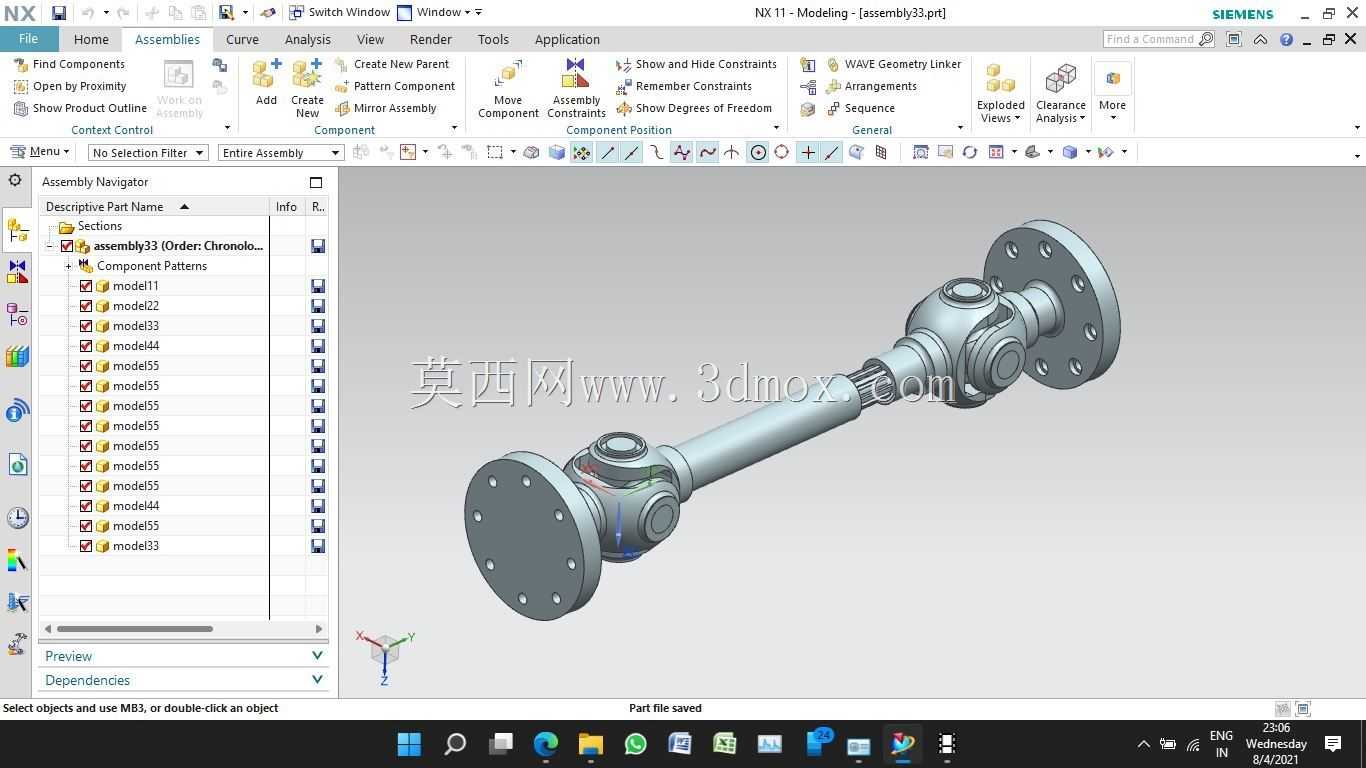
Task: Toggle the assembly33 root checkbox
Action: click(x=67, y=246)
